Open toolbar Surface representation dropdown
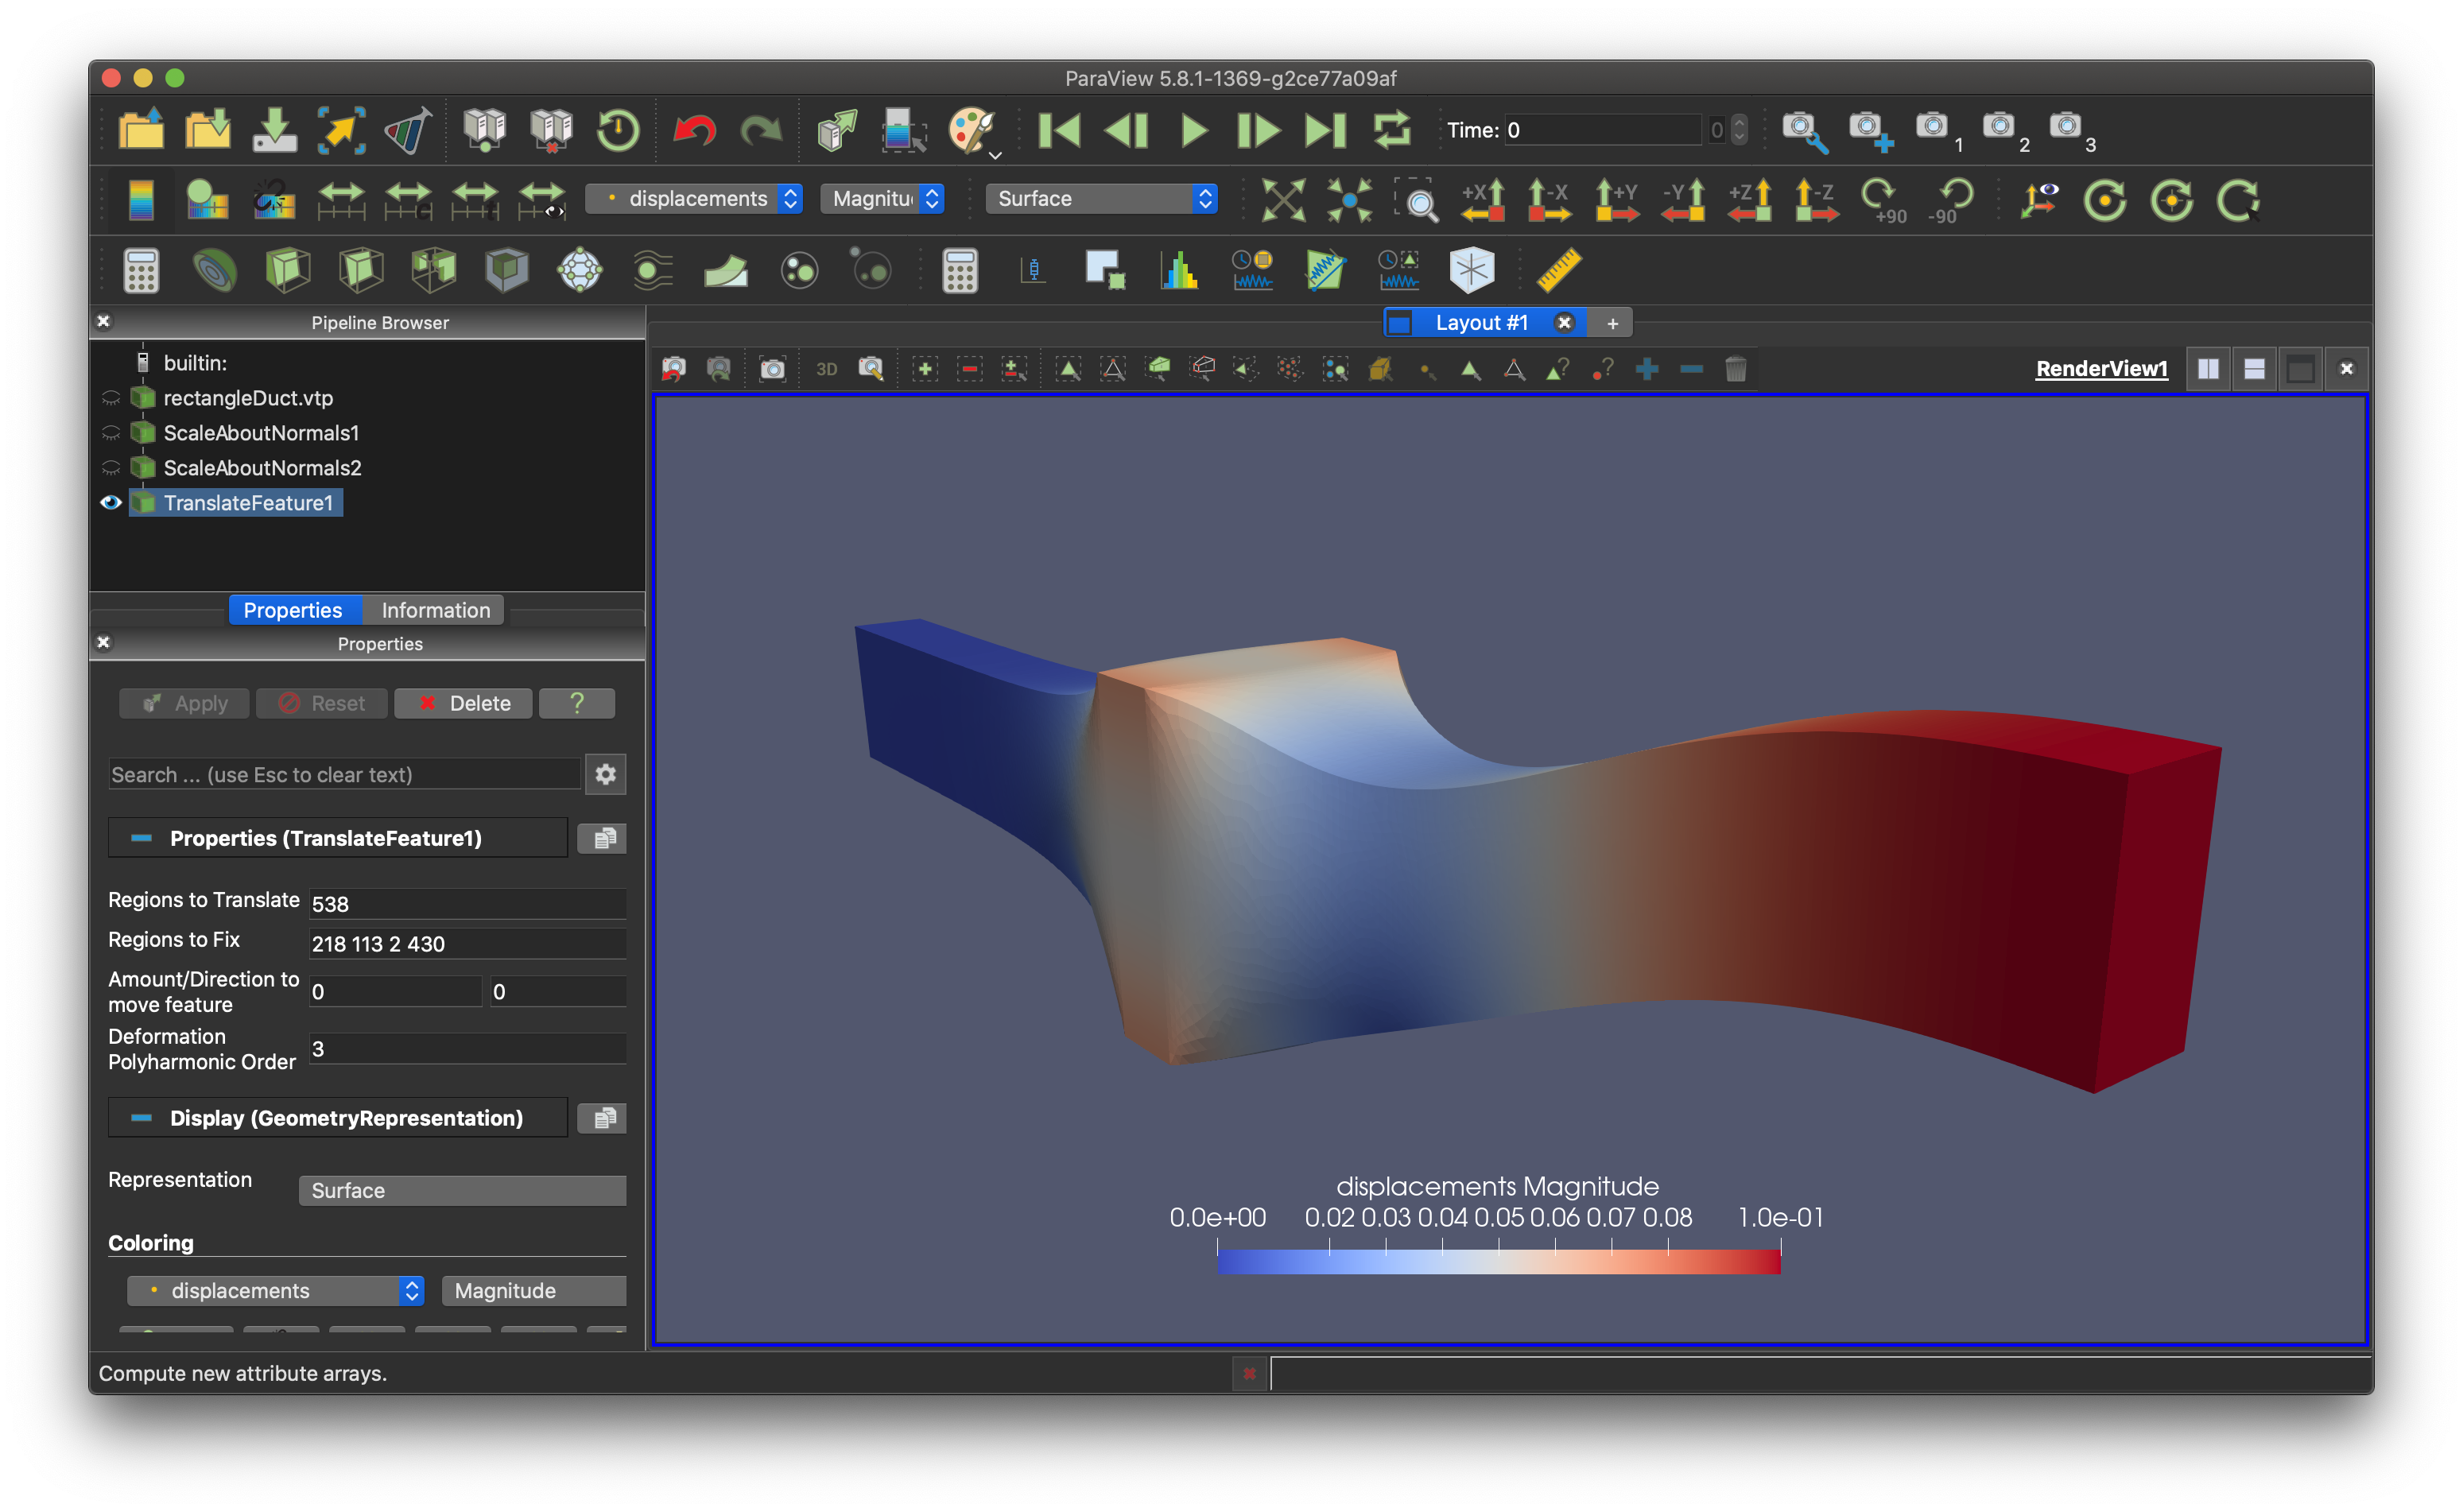 (1101, 198)
